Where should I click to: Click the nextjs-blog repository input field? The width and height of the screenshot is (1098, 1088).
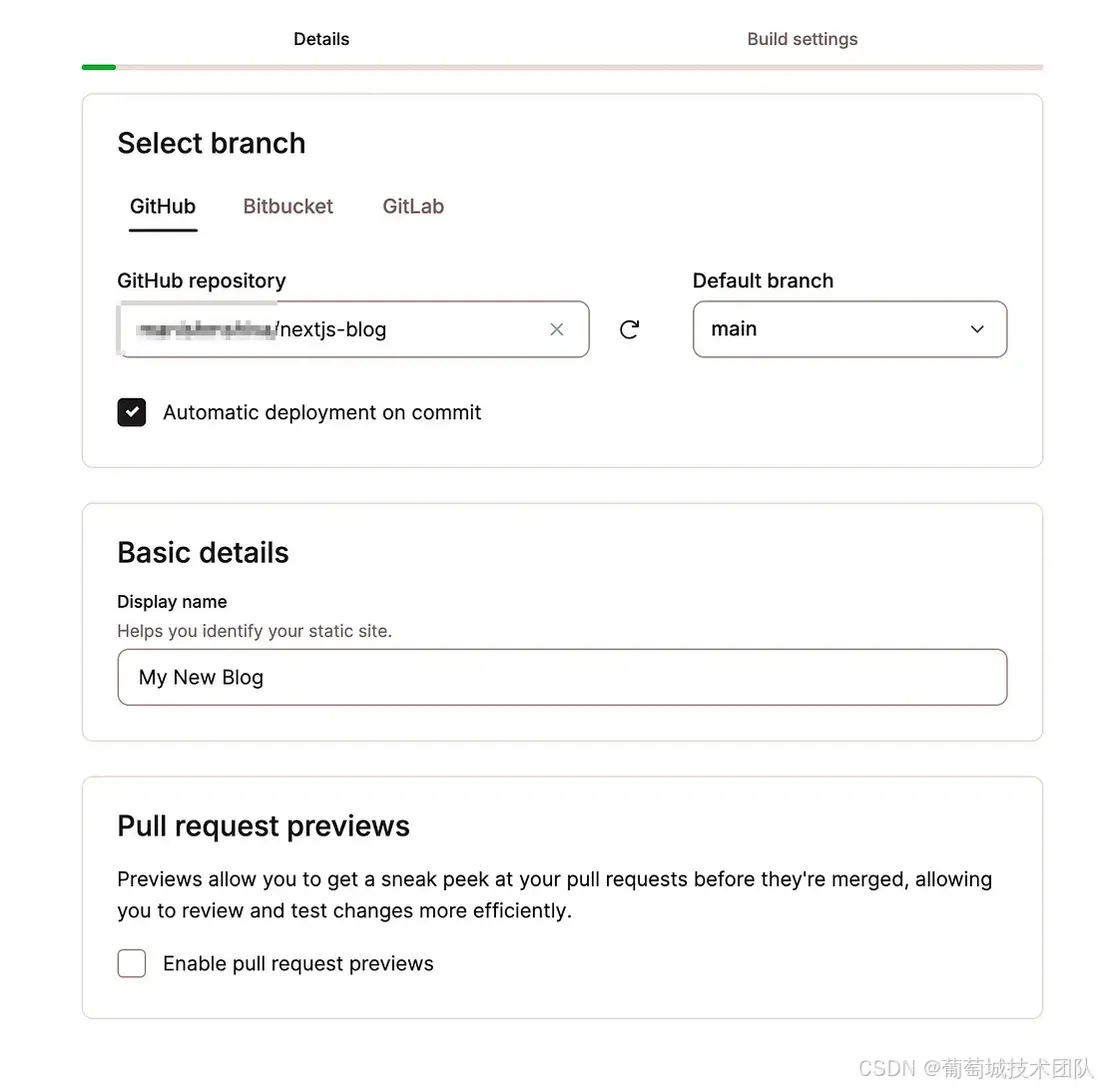(x=400, y=329)
